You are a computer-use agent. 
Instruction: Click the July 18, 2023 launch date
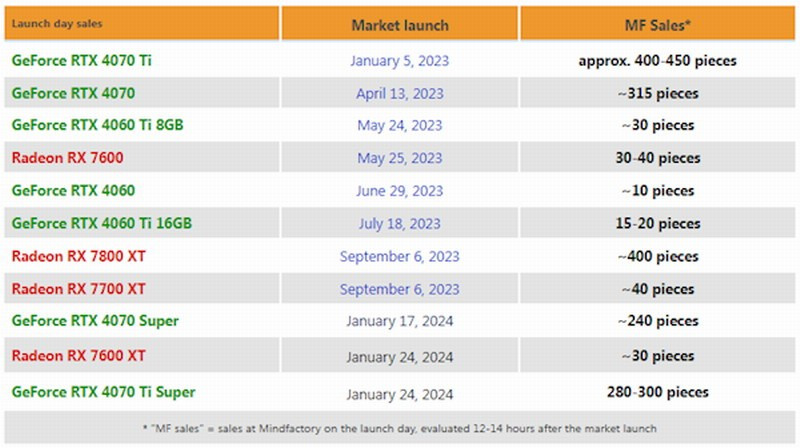coord(399,223)
